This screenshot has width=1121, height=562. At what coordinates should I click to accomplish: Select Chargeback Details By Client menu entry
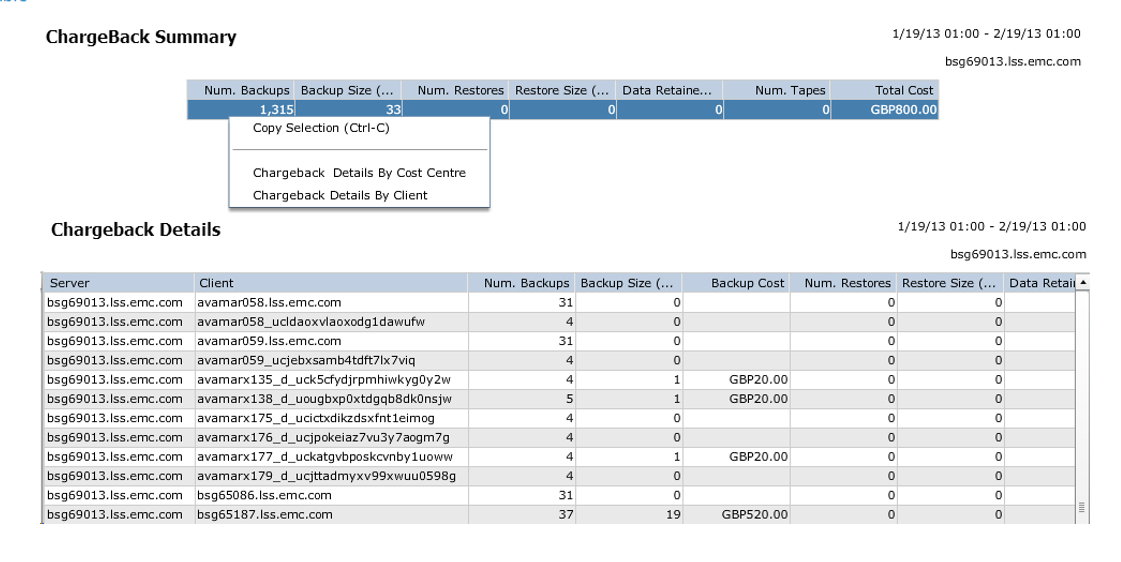[x=340, y=195]
